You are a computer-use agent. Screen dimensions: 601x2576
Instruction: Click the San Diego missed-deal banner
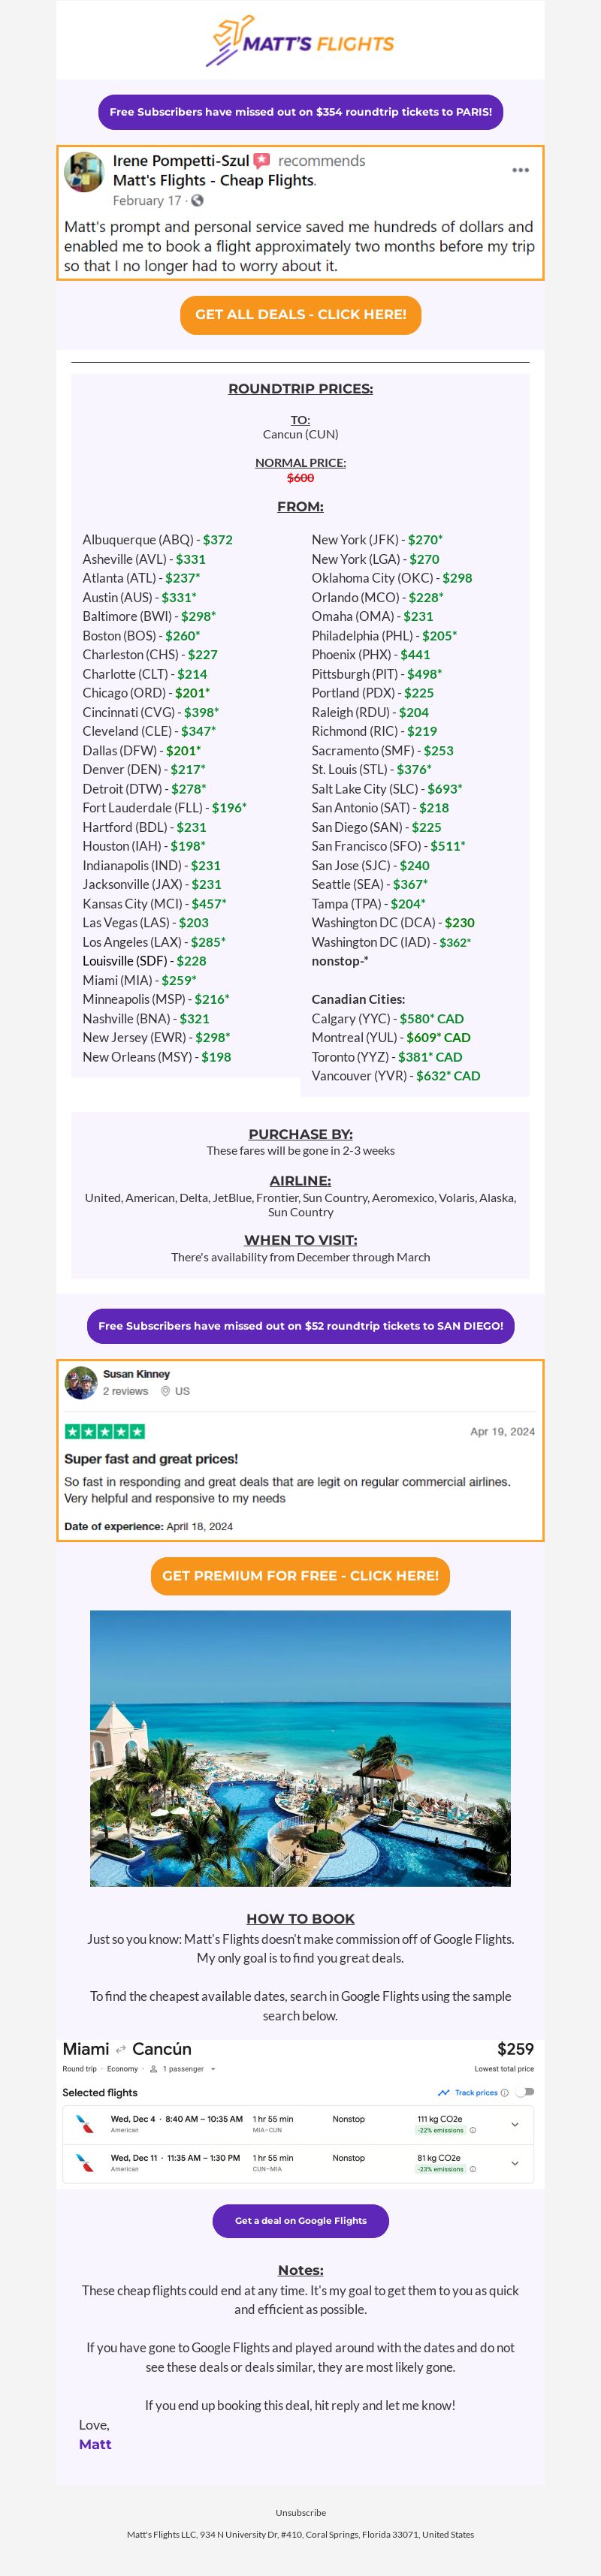(x=300, y=1326)
